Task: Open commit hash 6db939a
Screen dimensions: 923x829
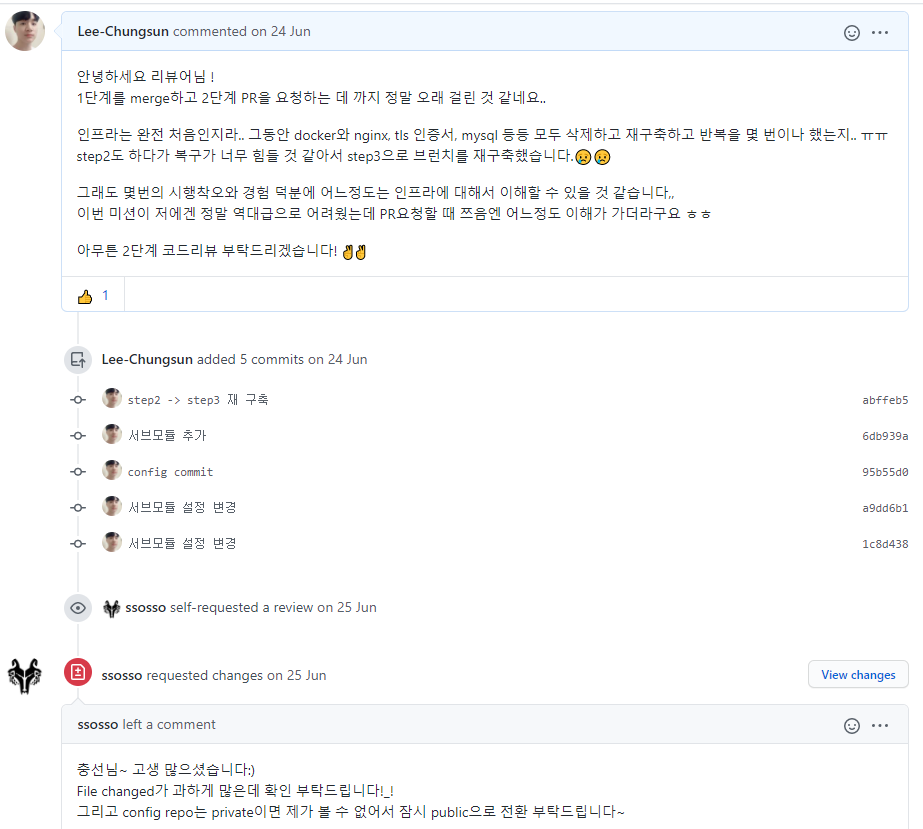Action: pyautogui.click(x=885, y=436)
